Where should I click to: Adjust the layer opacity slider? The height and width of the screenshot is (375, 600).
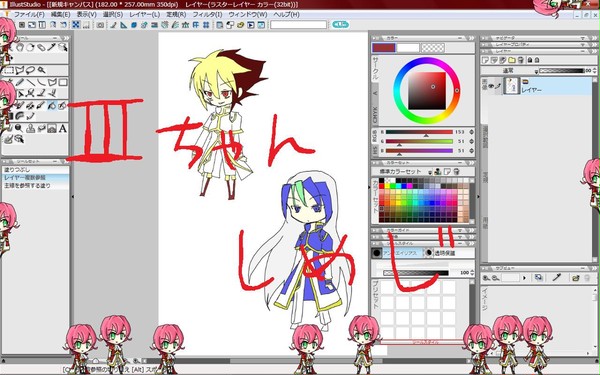(562, 71)
